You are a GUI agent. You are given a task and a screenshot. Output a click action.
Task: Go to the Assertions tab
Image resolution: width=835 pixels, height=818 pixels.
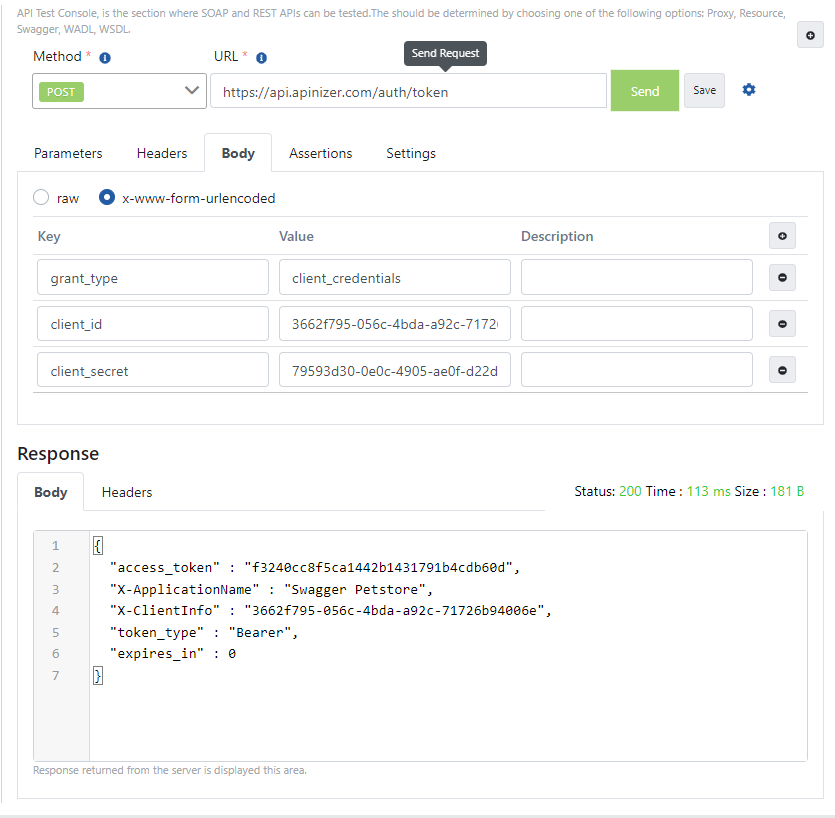click(320, 153)
